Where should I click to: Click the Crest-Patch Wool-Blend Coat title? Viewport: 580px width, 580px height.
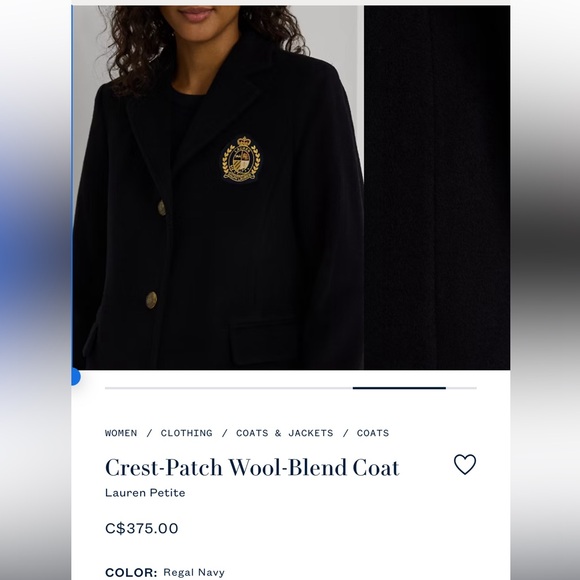pyautogui.click(x=252, y=467)
